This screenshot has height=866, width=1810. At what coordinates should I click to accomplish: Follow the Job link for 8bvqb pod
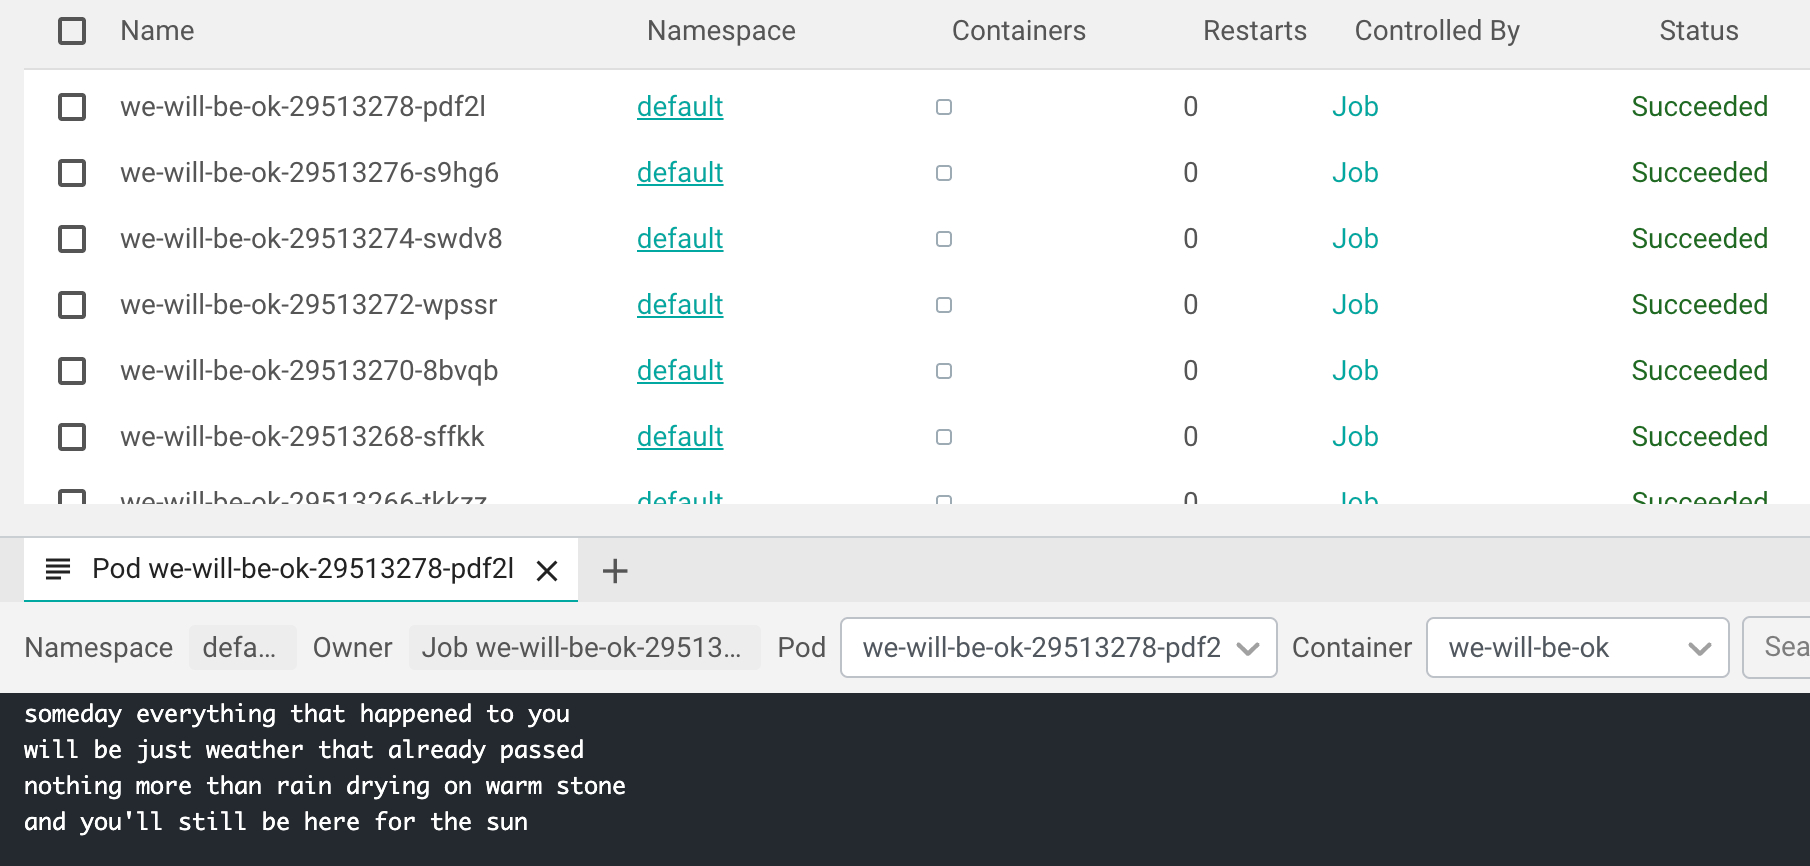[x=1354, y=371]
